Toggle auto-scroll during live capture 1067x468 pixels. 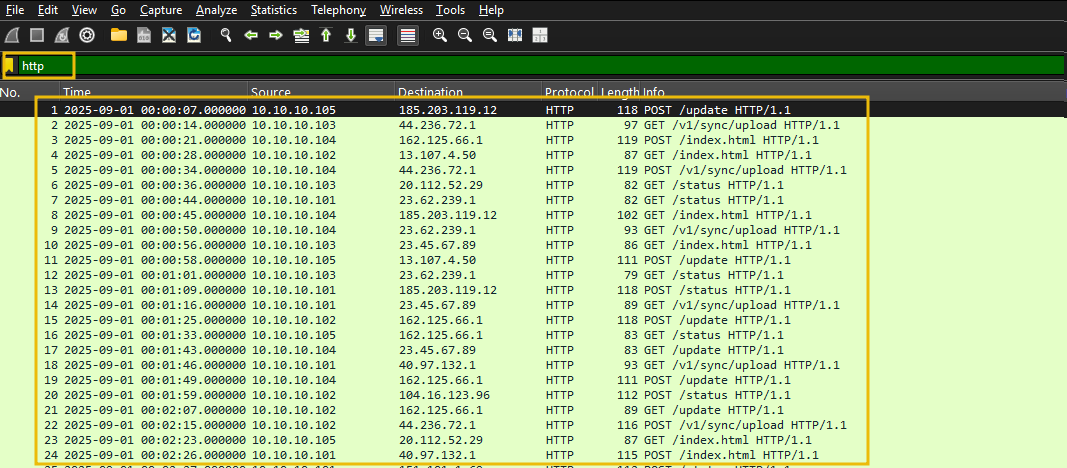tap(376, 35)
